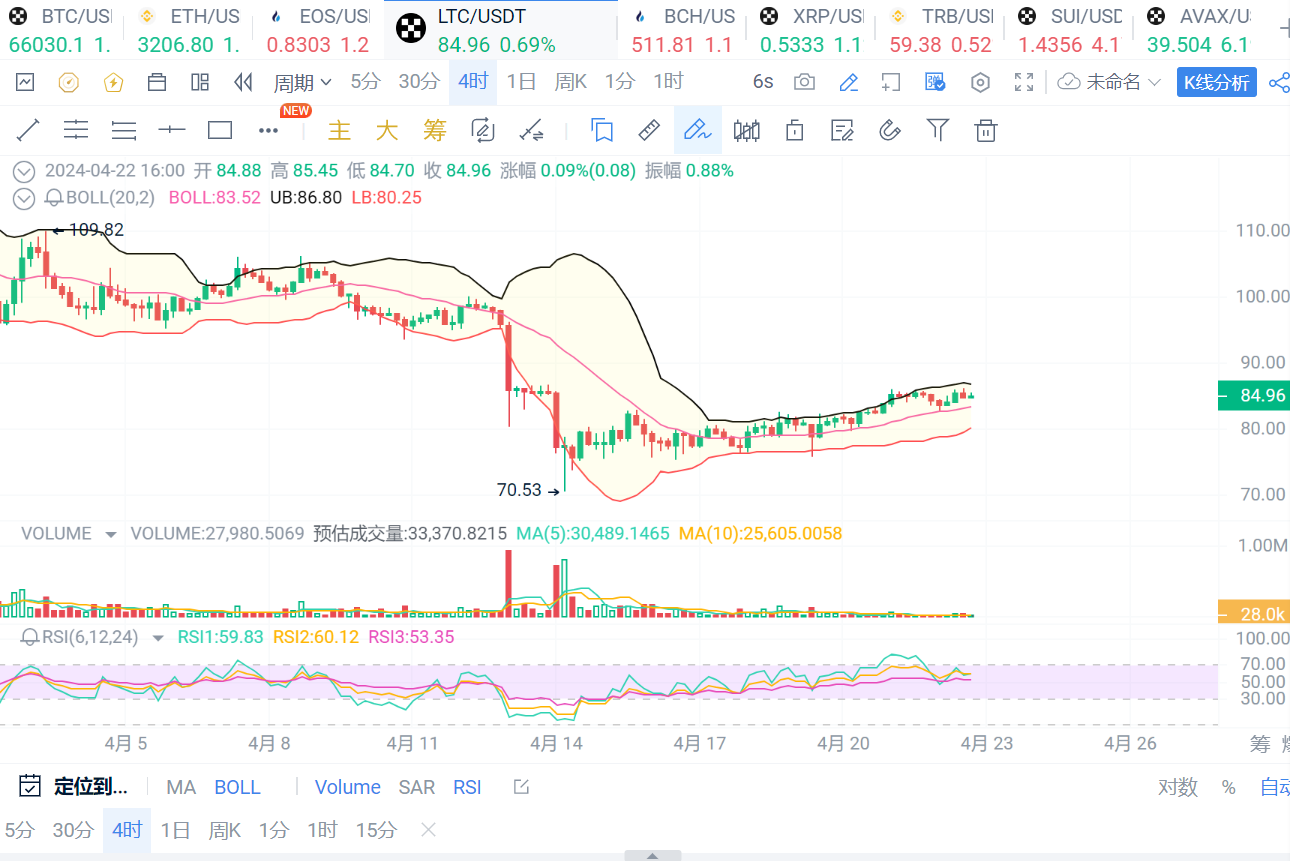Open the indicator edit icon beside RSI
This screenshot has height=861, width=1290.
pyautogui.click(x=521, y=787)
